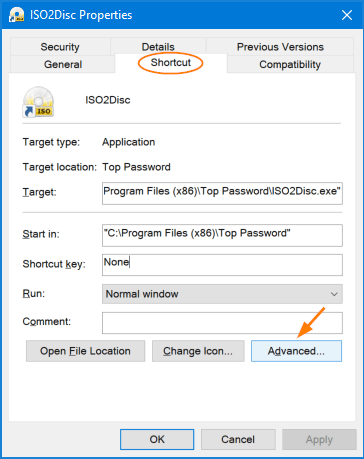Open the Advanced shortcut options
The height and width of the screenshot is (459, 364).
[296, 351]
